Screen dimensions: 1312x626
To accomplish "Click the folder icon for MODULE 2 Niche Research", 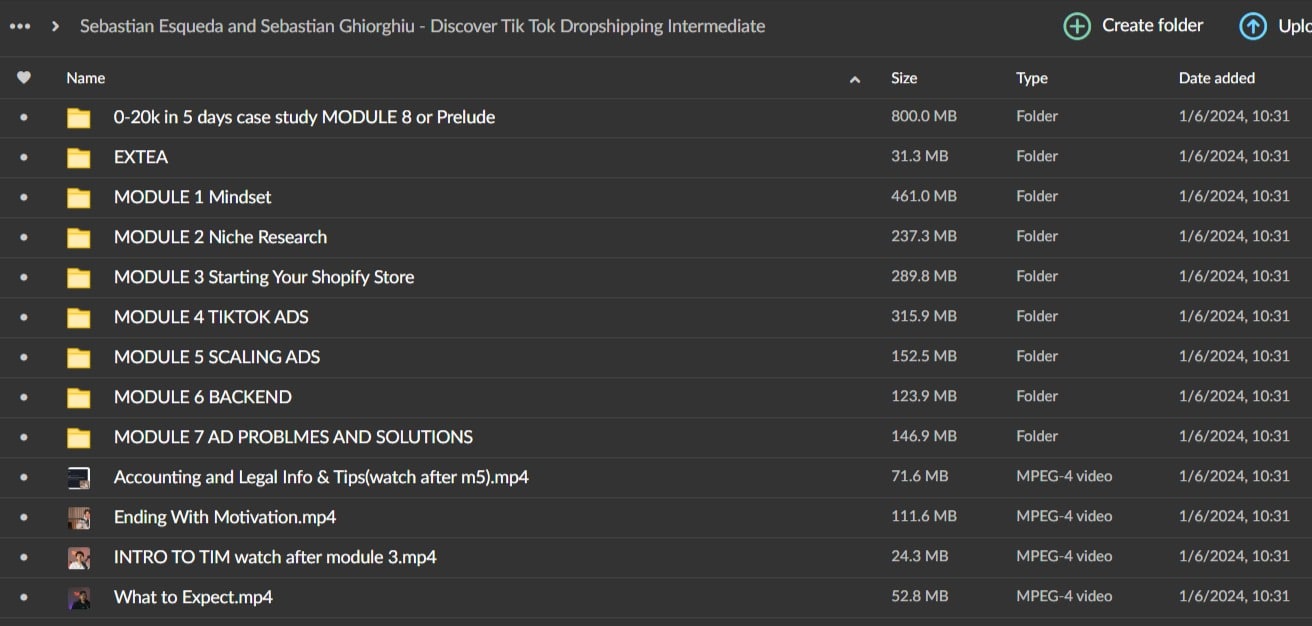I will coord(79,238).
